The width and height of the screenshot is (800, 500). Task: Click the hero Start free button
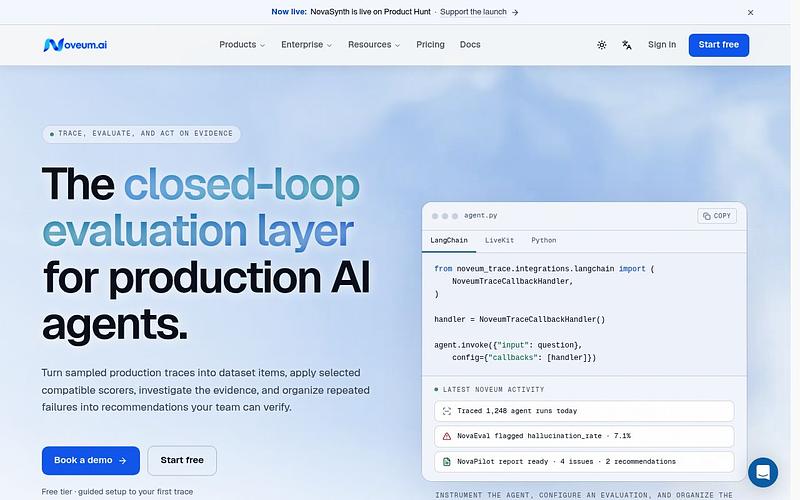182,460
